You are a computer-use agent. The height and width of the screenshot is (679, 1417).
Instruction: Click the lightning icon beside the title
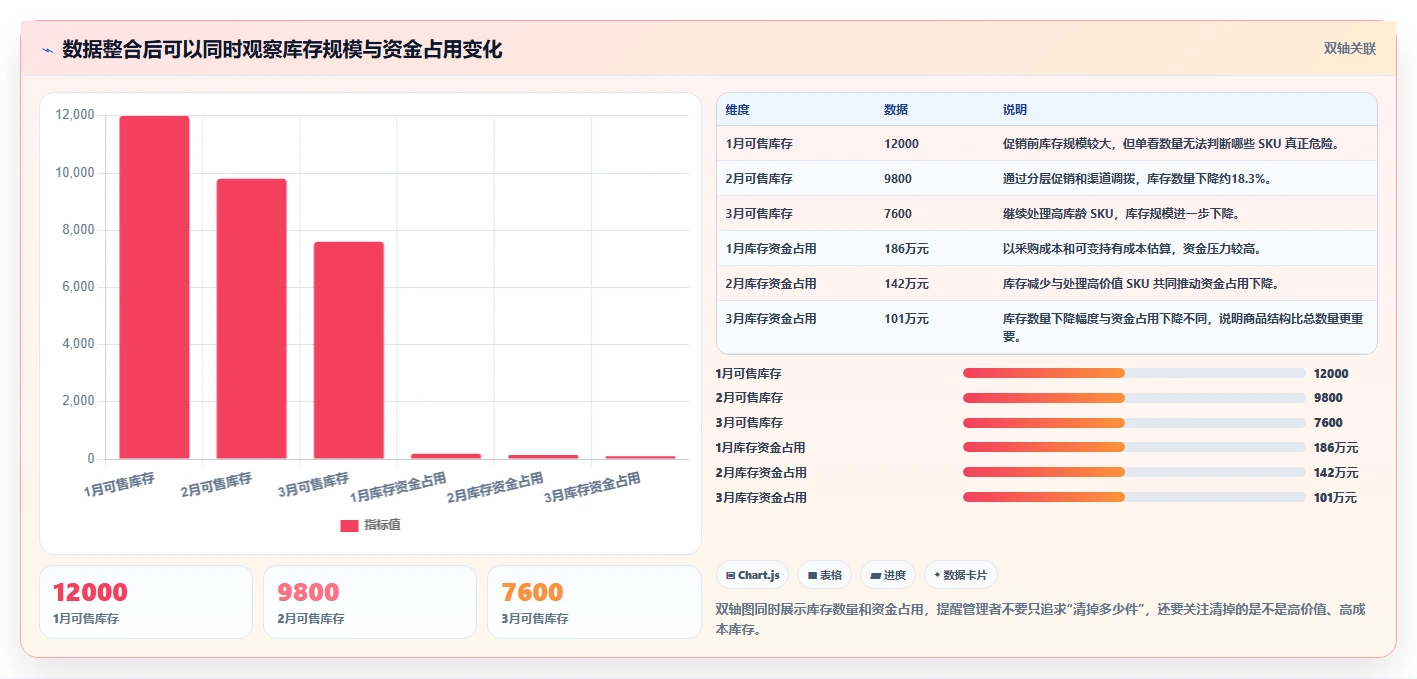(47, 50)
